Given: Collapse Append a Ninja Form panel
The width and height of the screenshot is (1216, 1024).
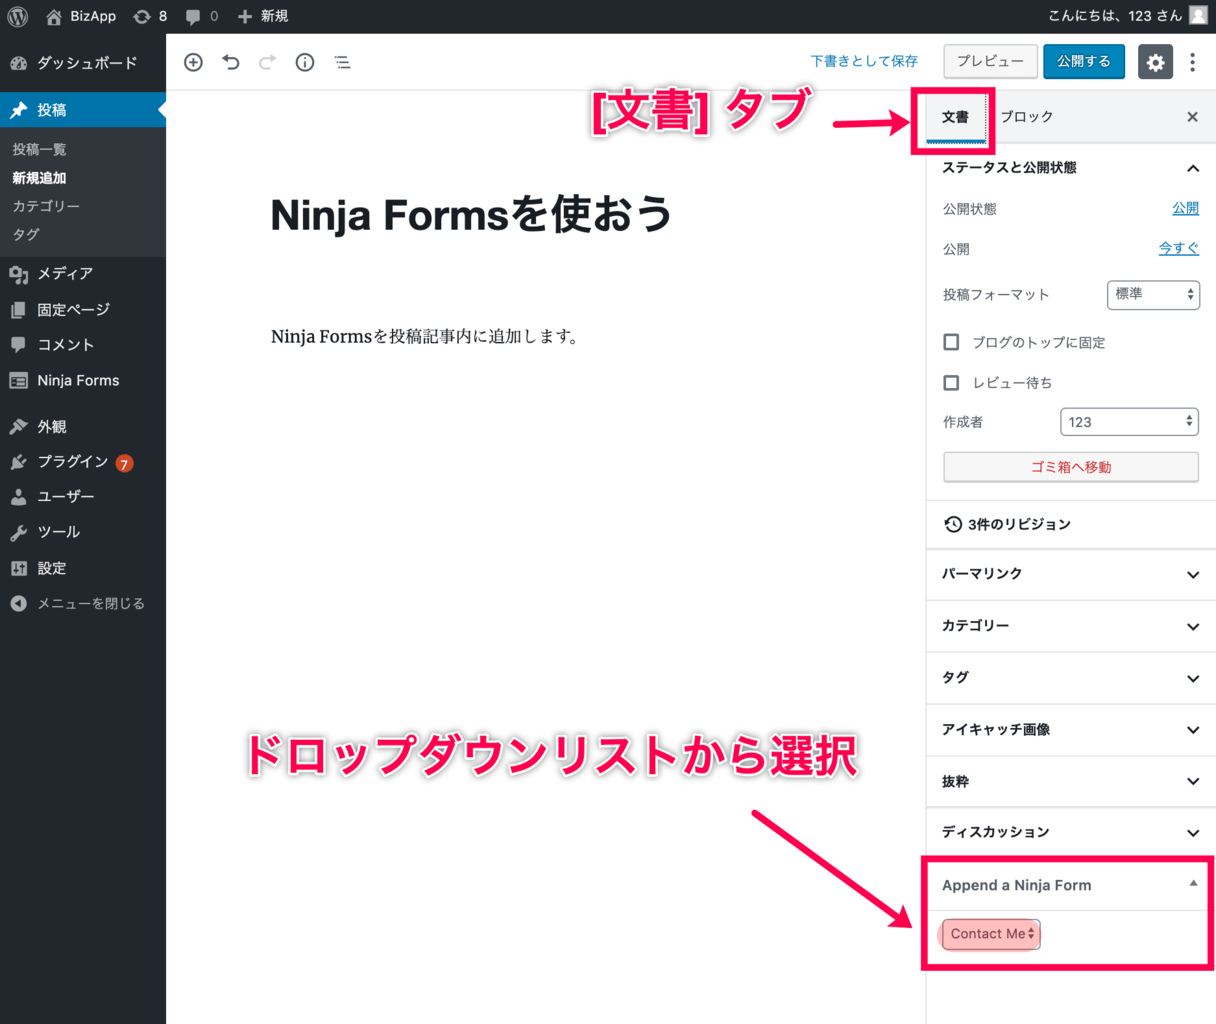Looking at the screenshot, I should (1071, 885).
